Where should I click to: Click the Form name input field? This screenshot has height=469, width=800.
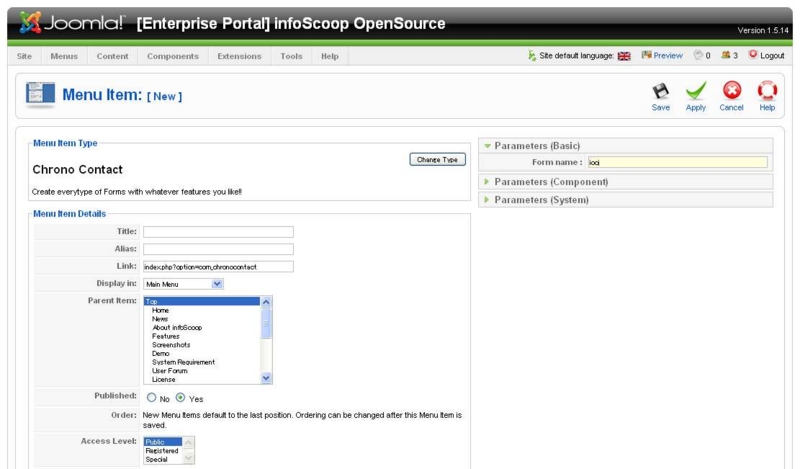[678, 162]
